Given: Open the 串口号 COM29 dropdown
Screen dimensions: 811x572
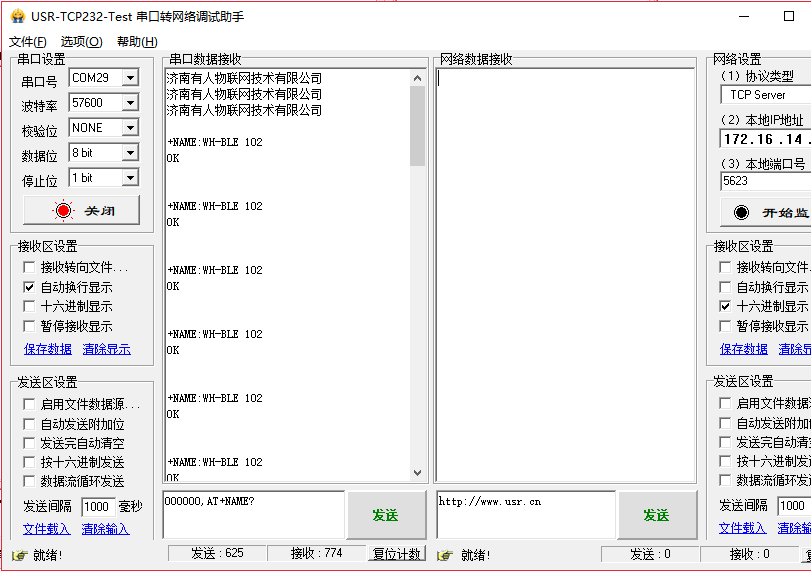Looking at the screenshot, I should coord(129,78).
